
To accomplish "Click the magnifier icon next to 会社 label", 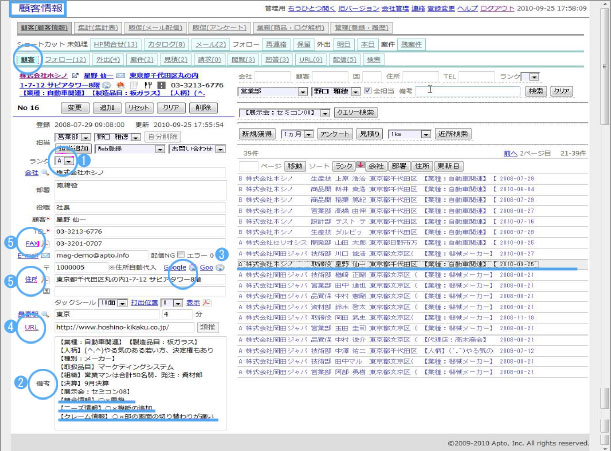I will coord(44,174).
